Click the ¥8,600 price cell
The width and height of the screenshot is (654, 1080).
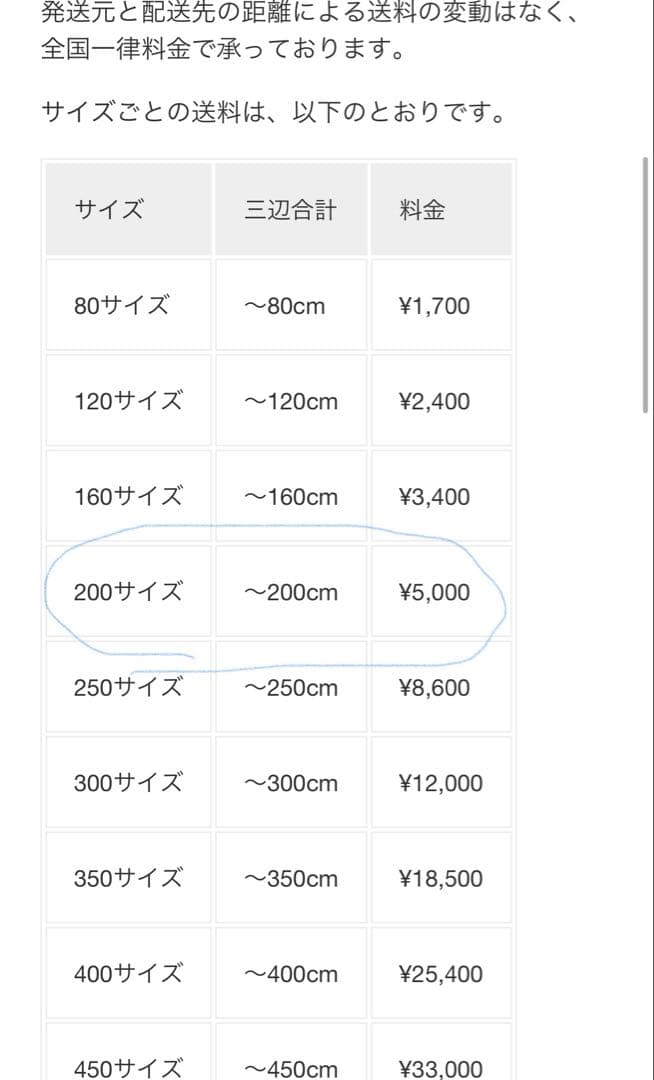[434, 688]
